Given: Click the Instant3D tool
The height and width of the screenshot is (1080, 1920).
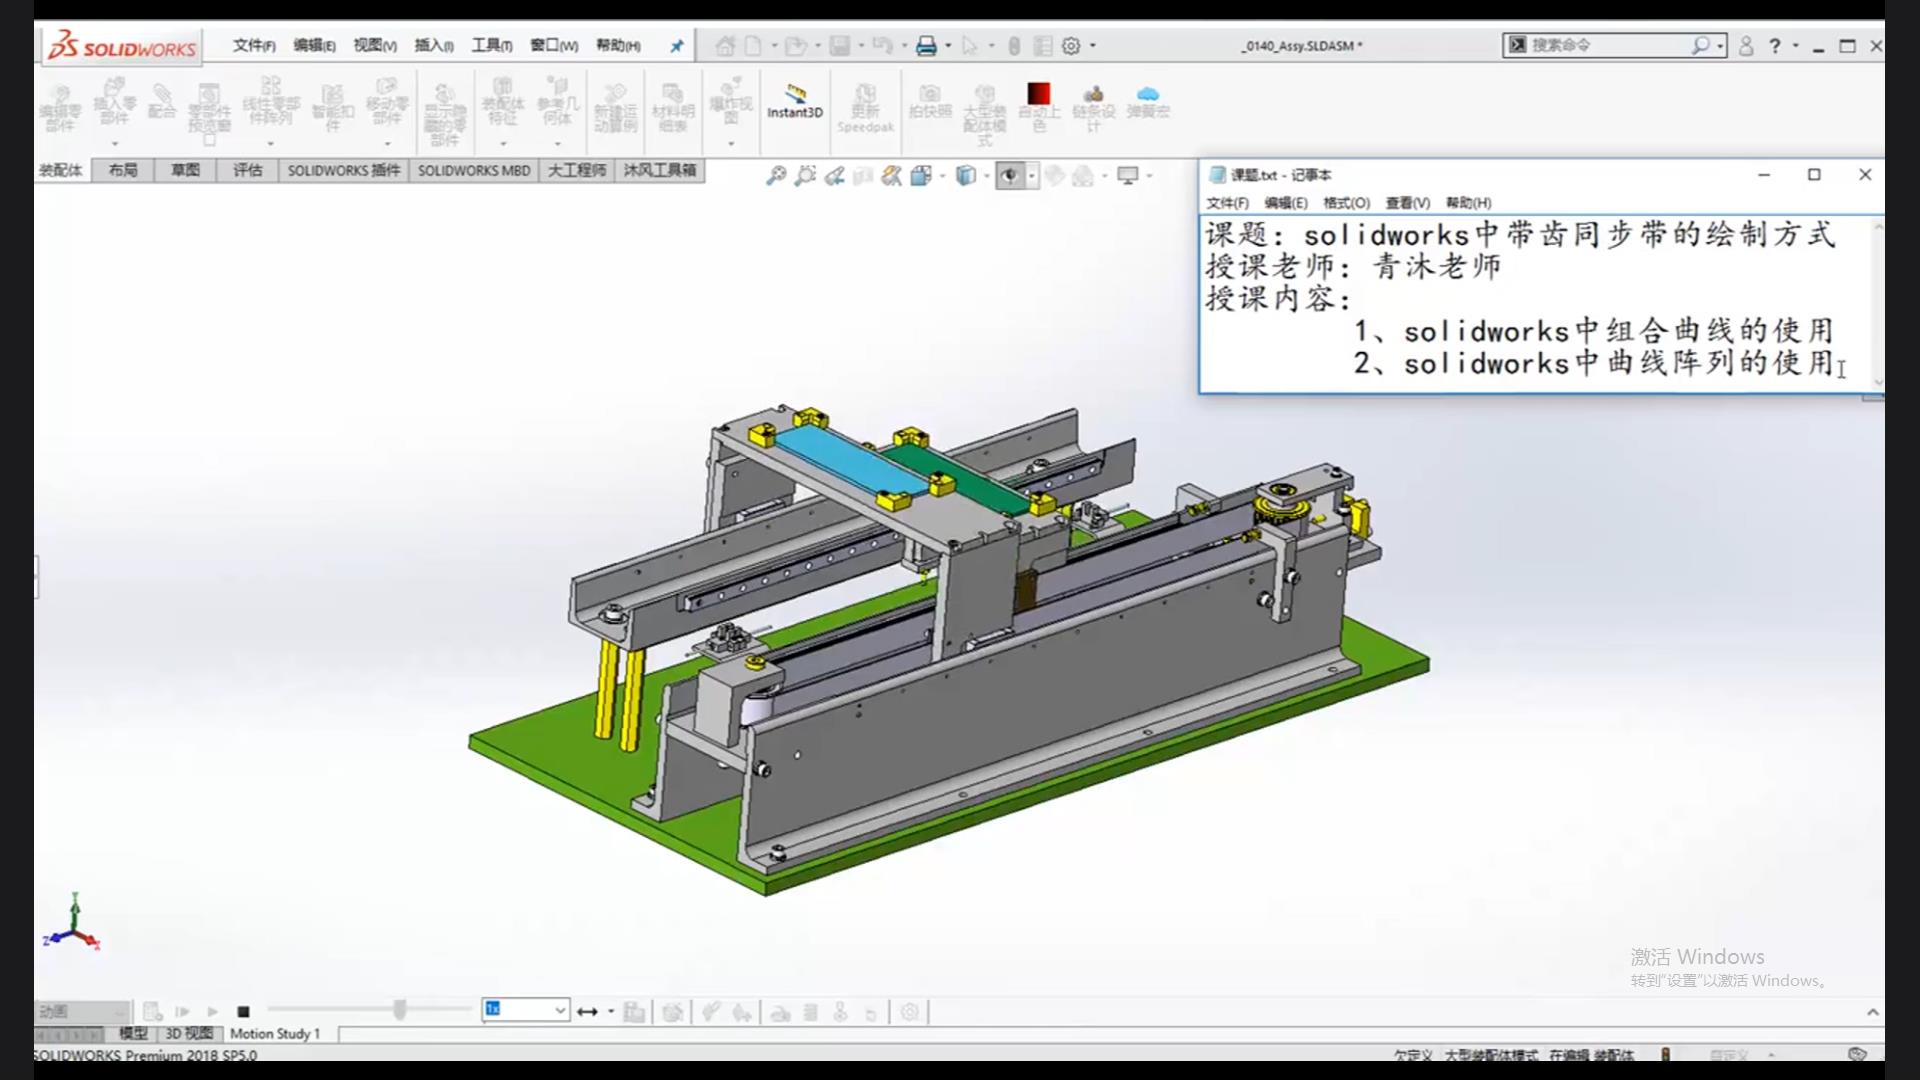Looking at the screenshot, I should (795, 102).
